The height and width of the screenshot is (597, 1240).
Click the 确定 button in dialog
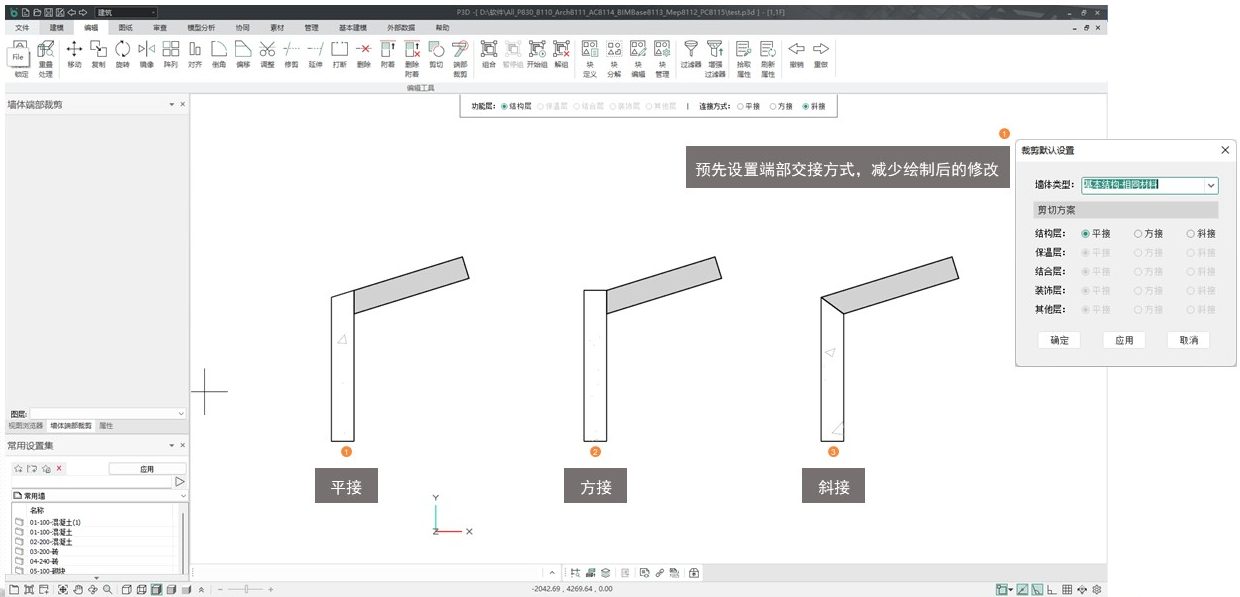(1060, 340)
